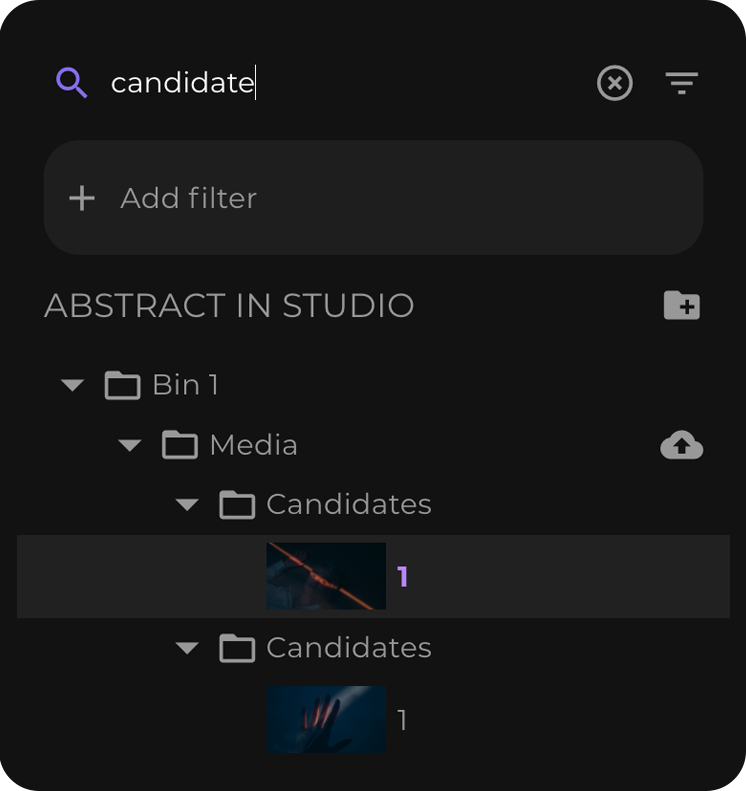Click the purple search magnifier icon

coord(72,83)
